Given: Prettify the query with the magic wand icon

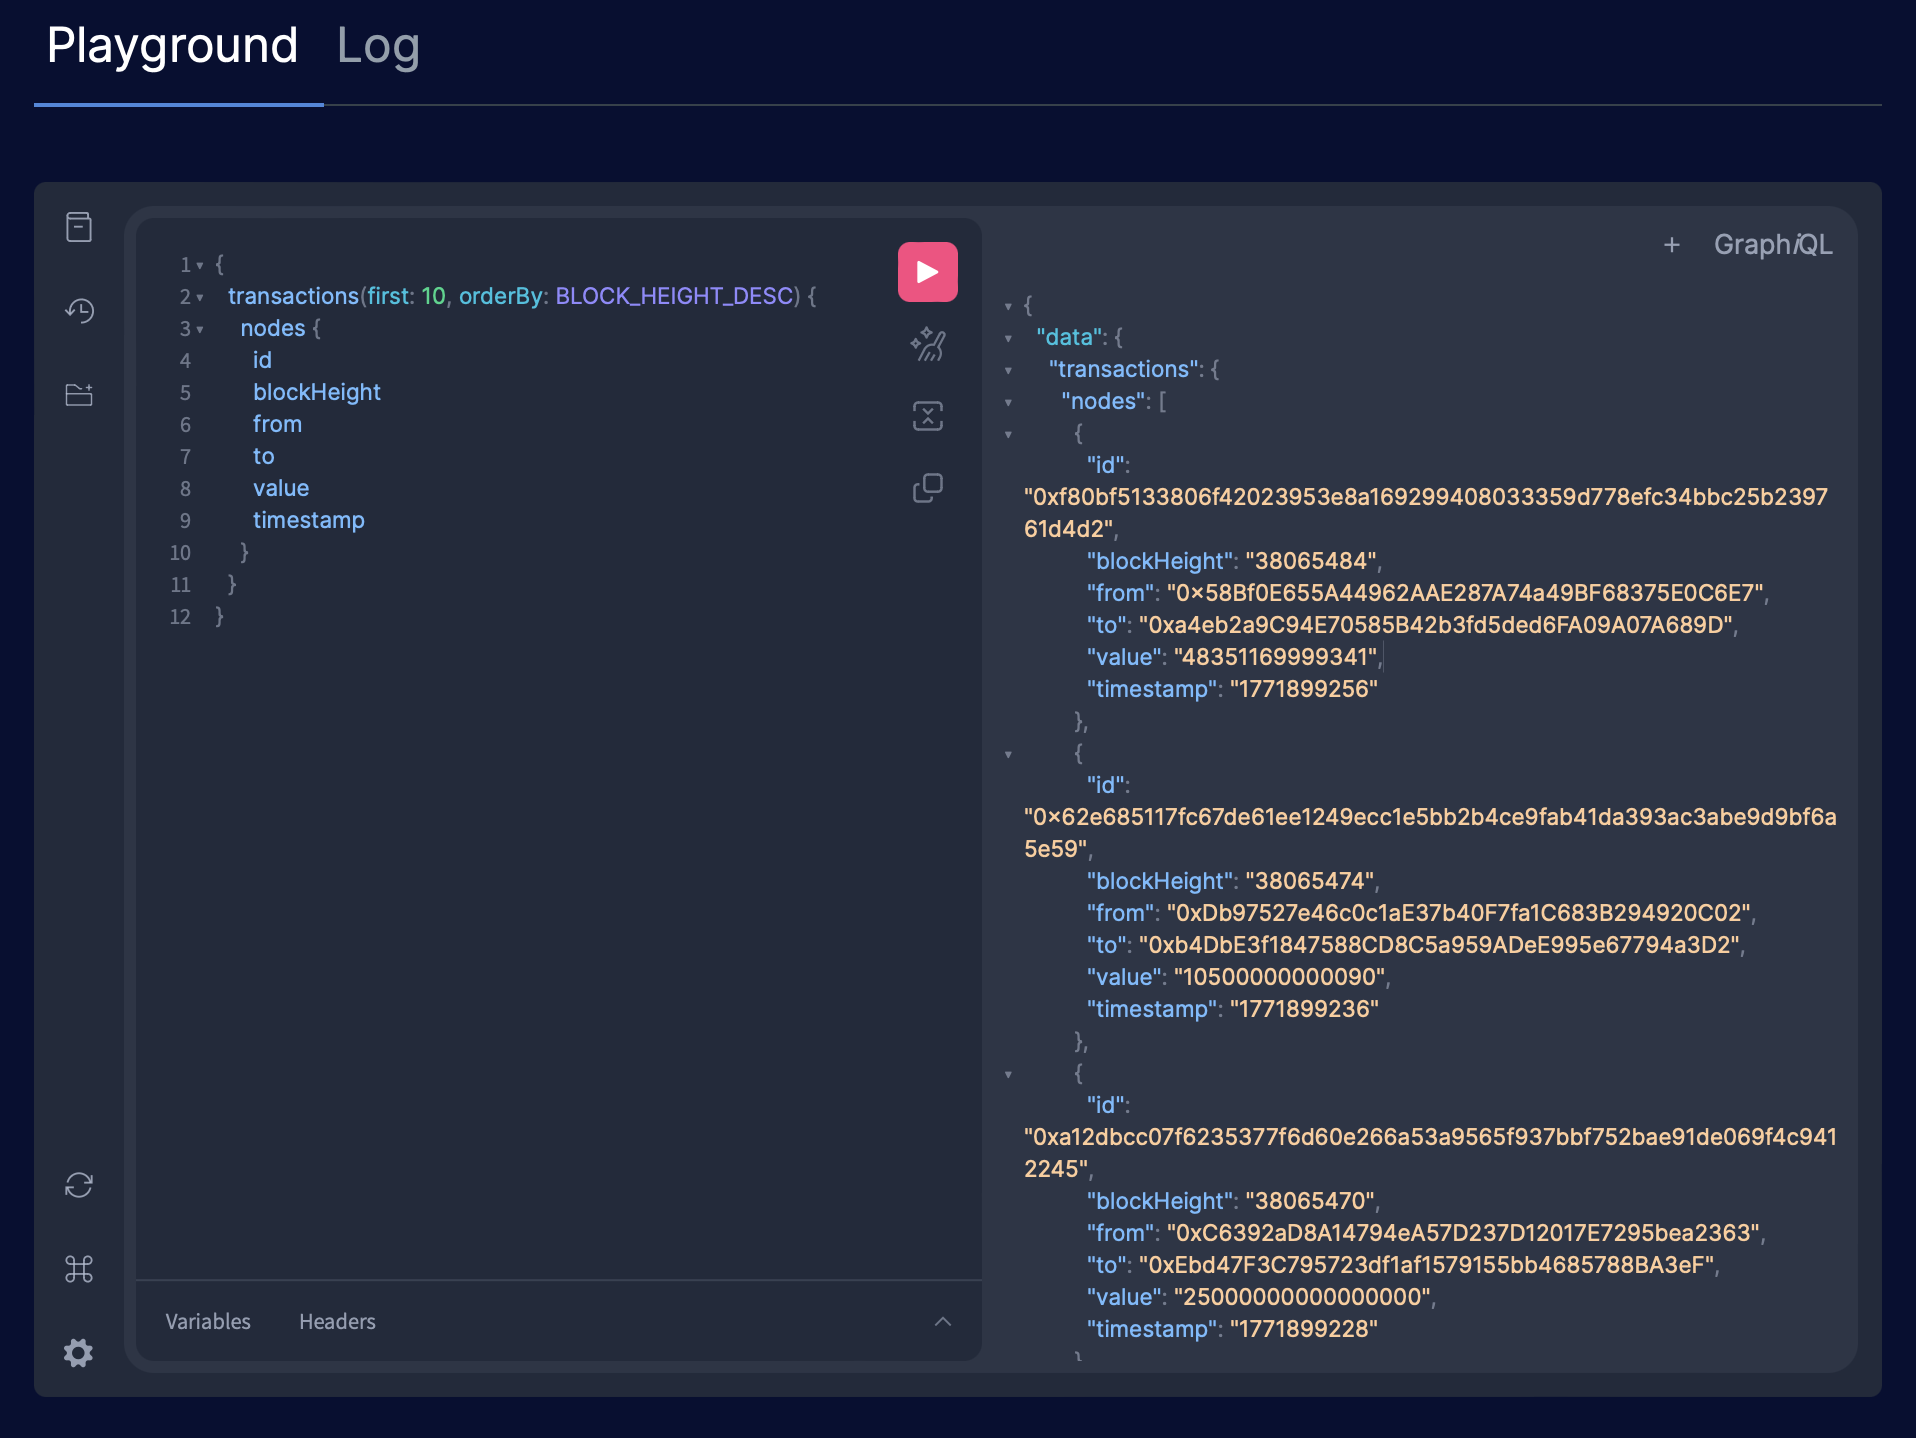Looking at the screenshot, I should [927, 345].
